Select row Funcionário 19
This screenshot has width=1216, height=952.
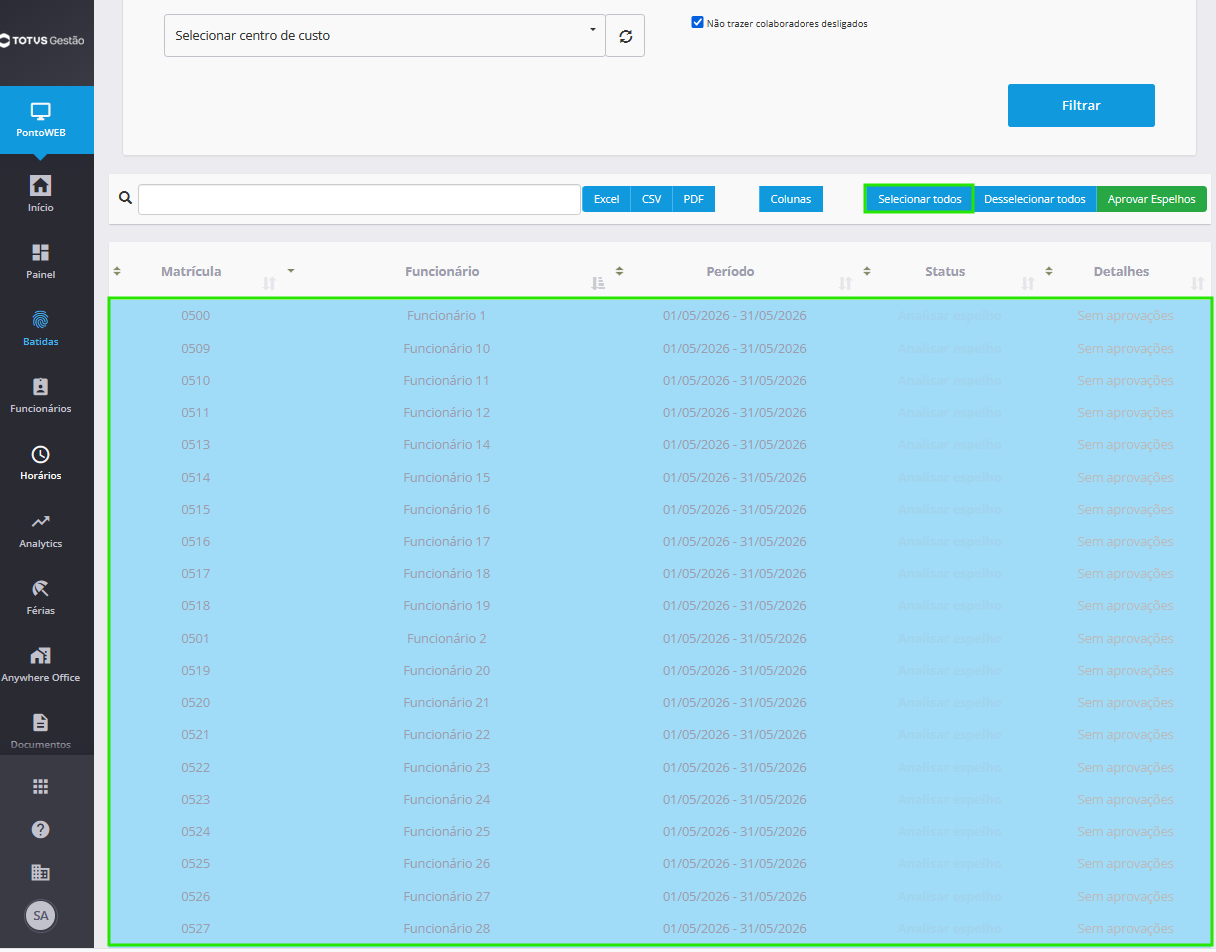point(660,605)
